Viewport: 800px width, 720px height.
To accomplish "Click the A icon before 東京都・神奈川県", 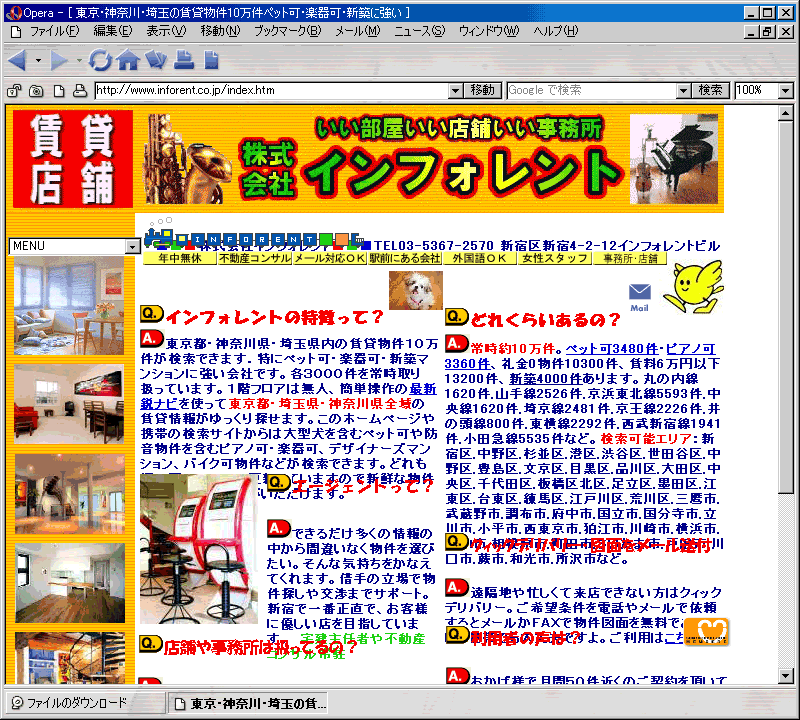I will (152, 339).
